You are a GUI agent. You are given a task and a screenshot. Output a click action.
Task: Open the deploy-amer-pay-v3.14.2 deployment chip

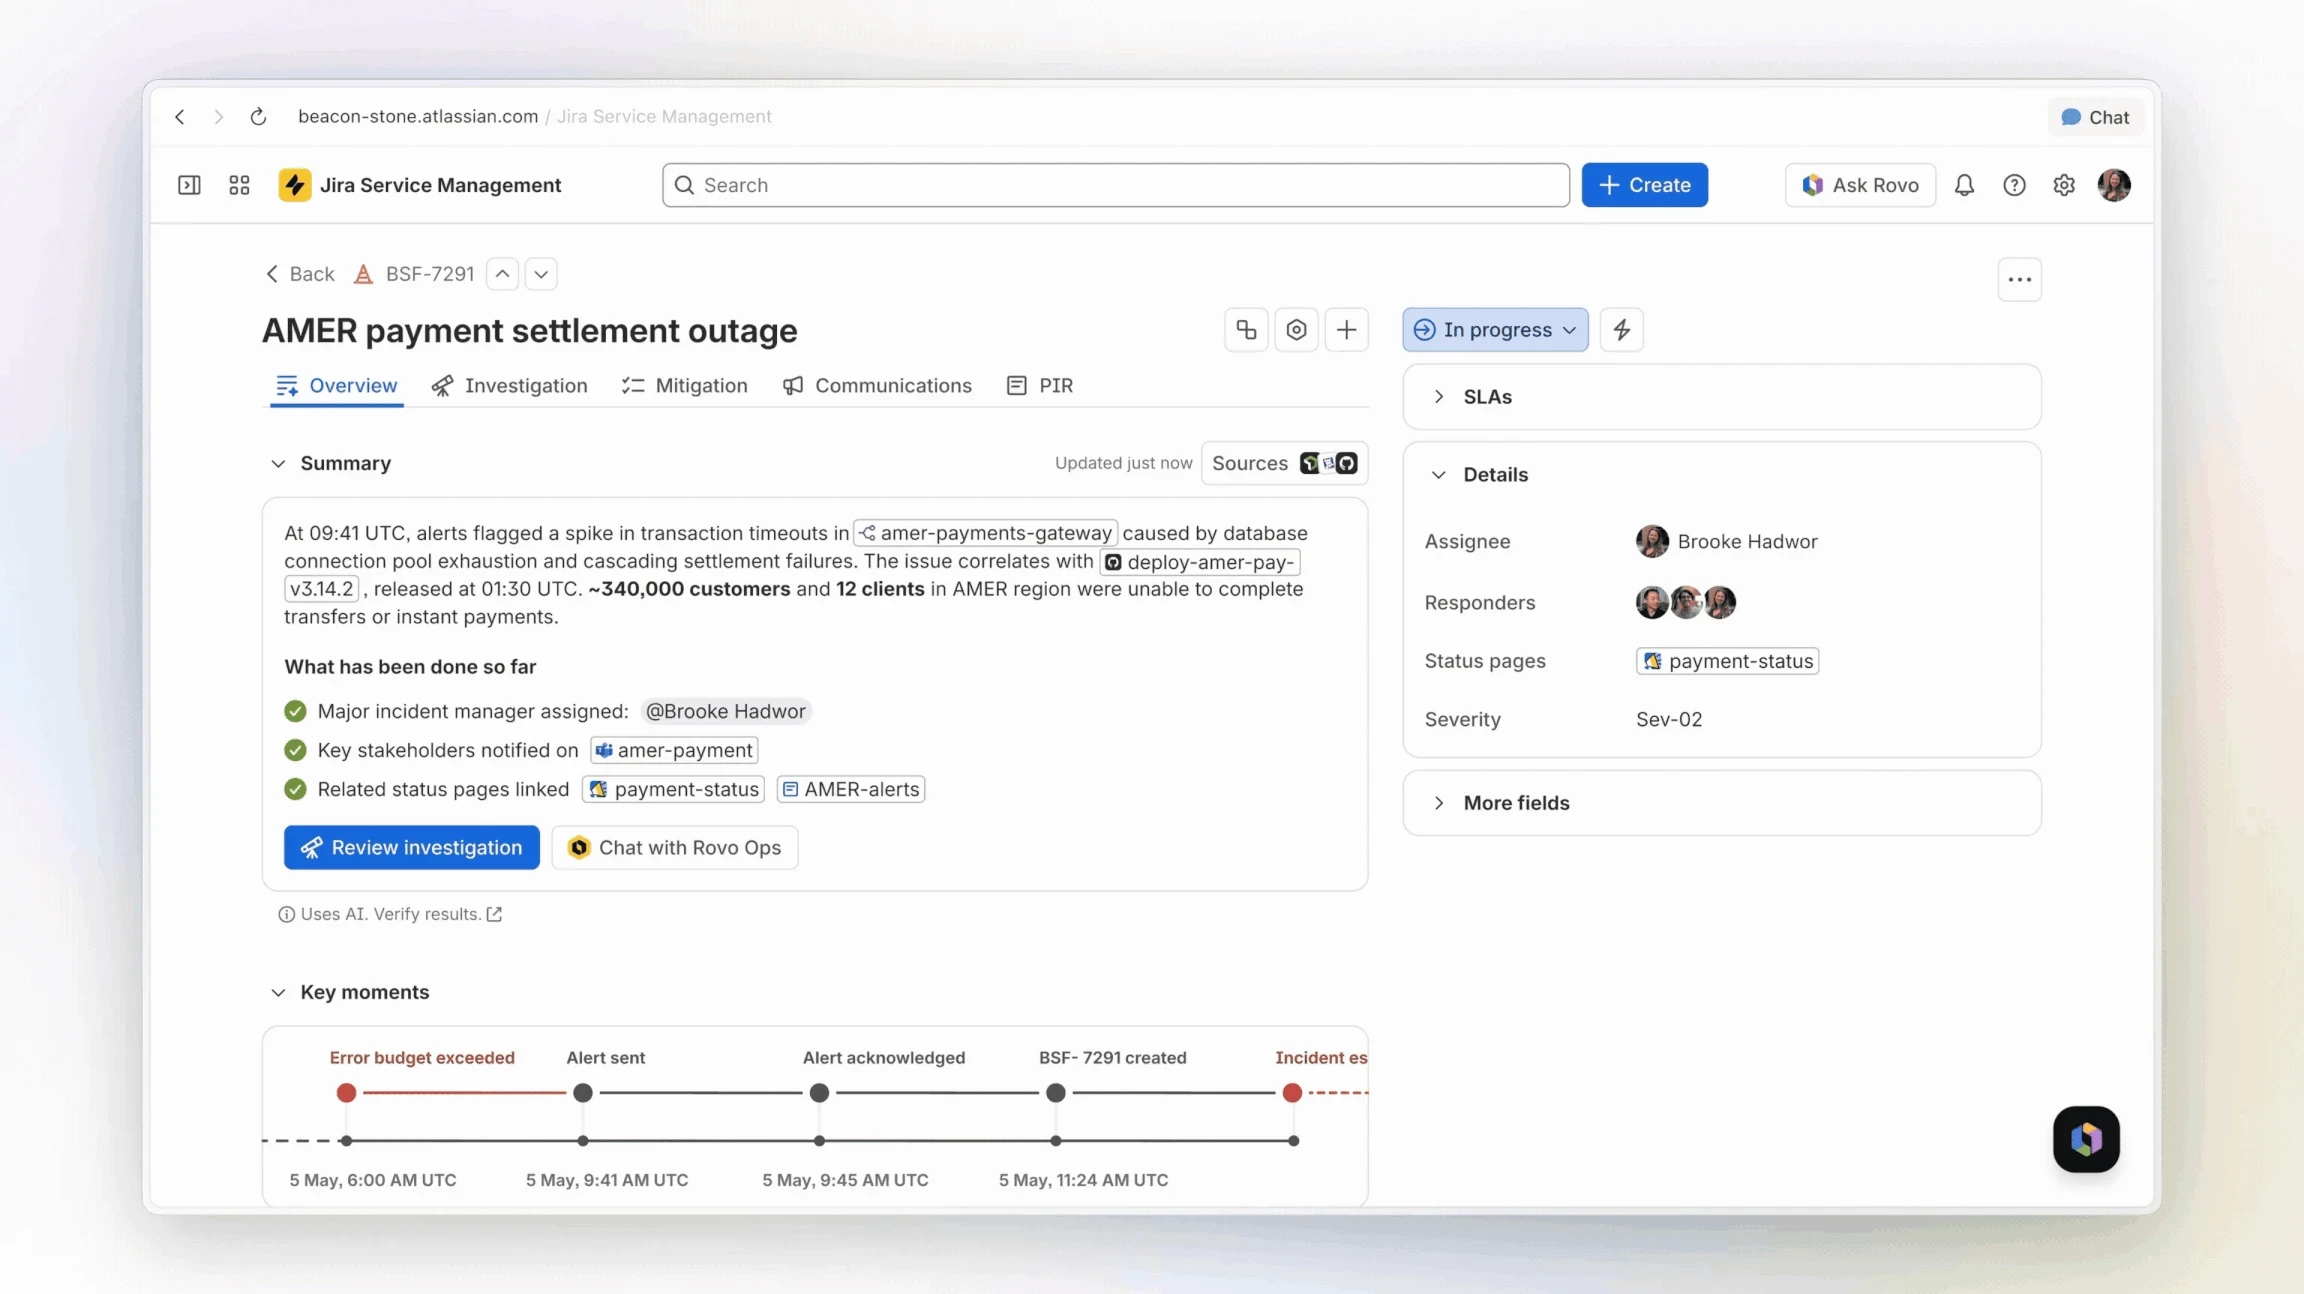(x=1199, y=562)
